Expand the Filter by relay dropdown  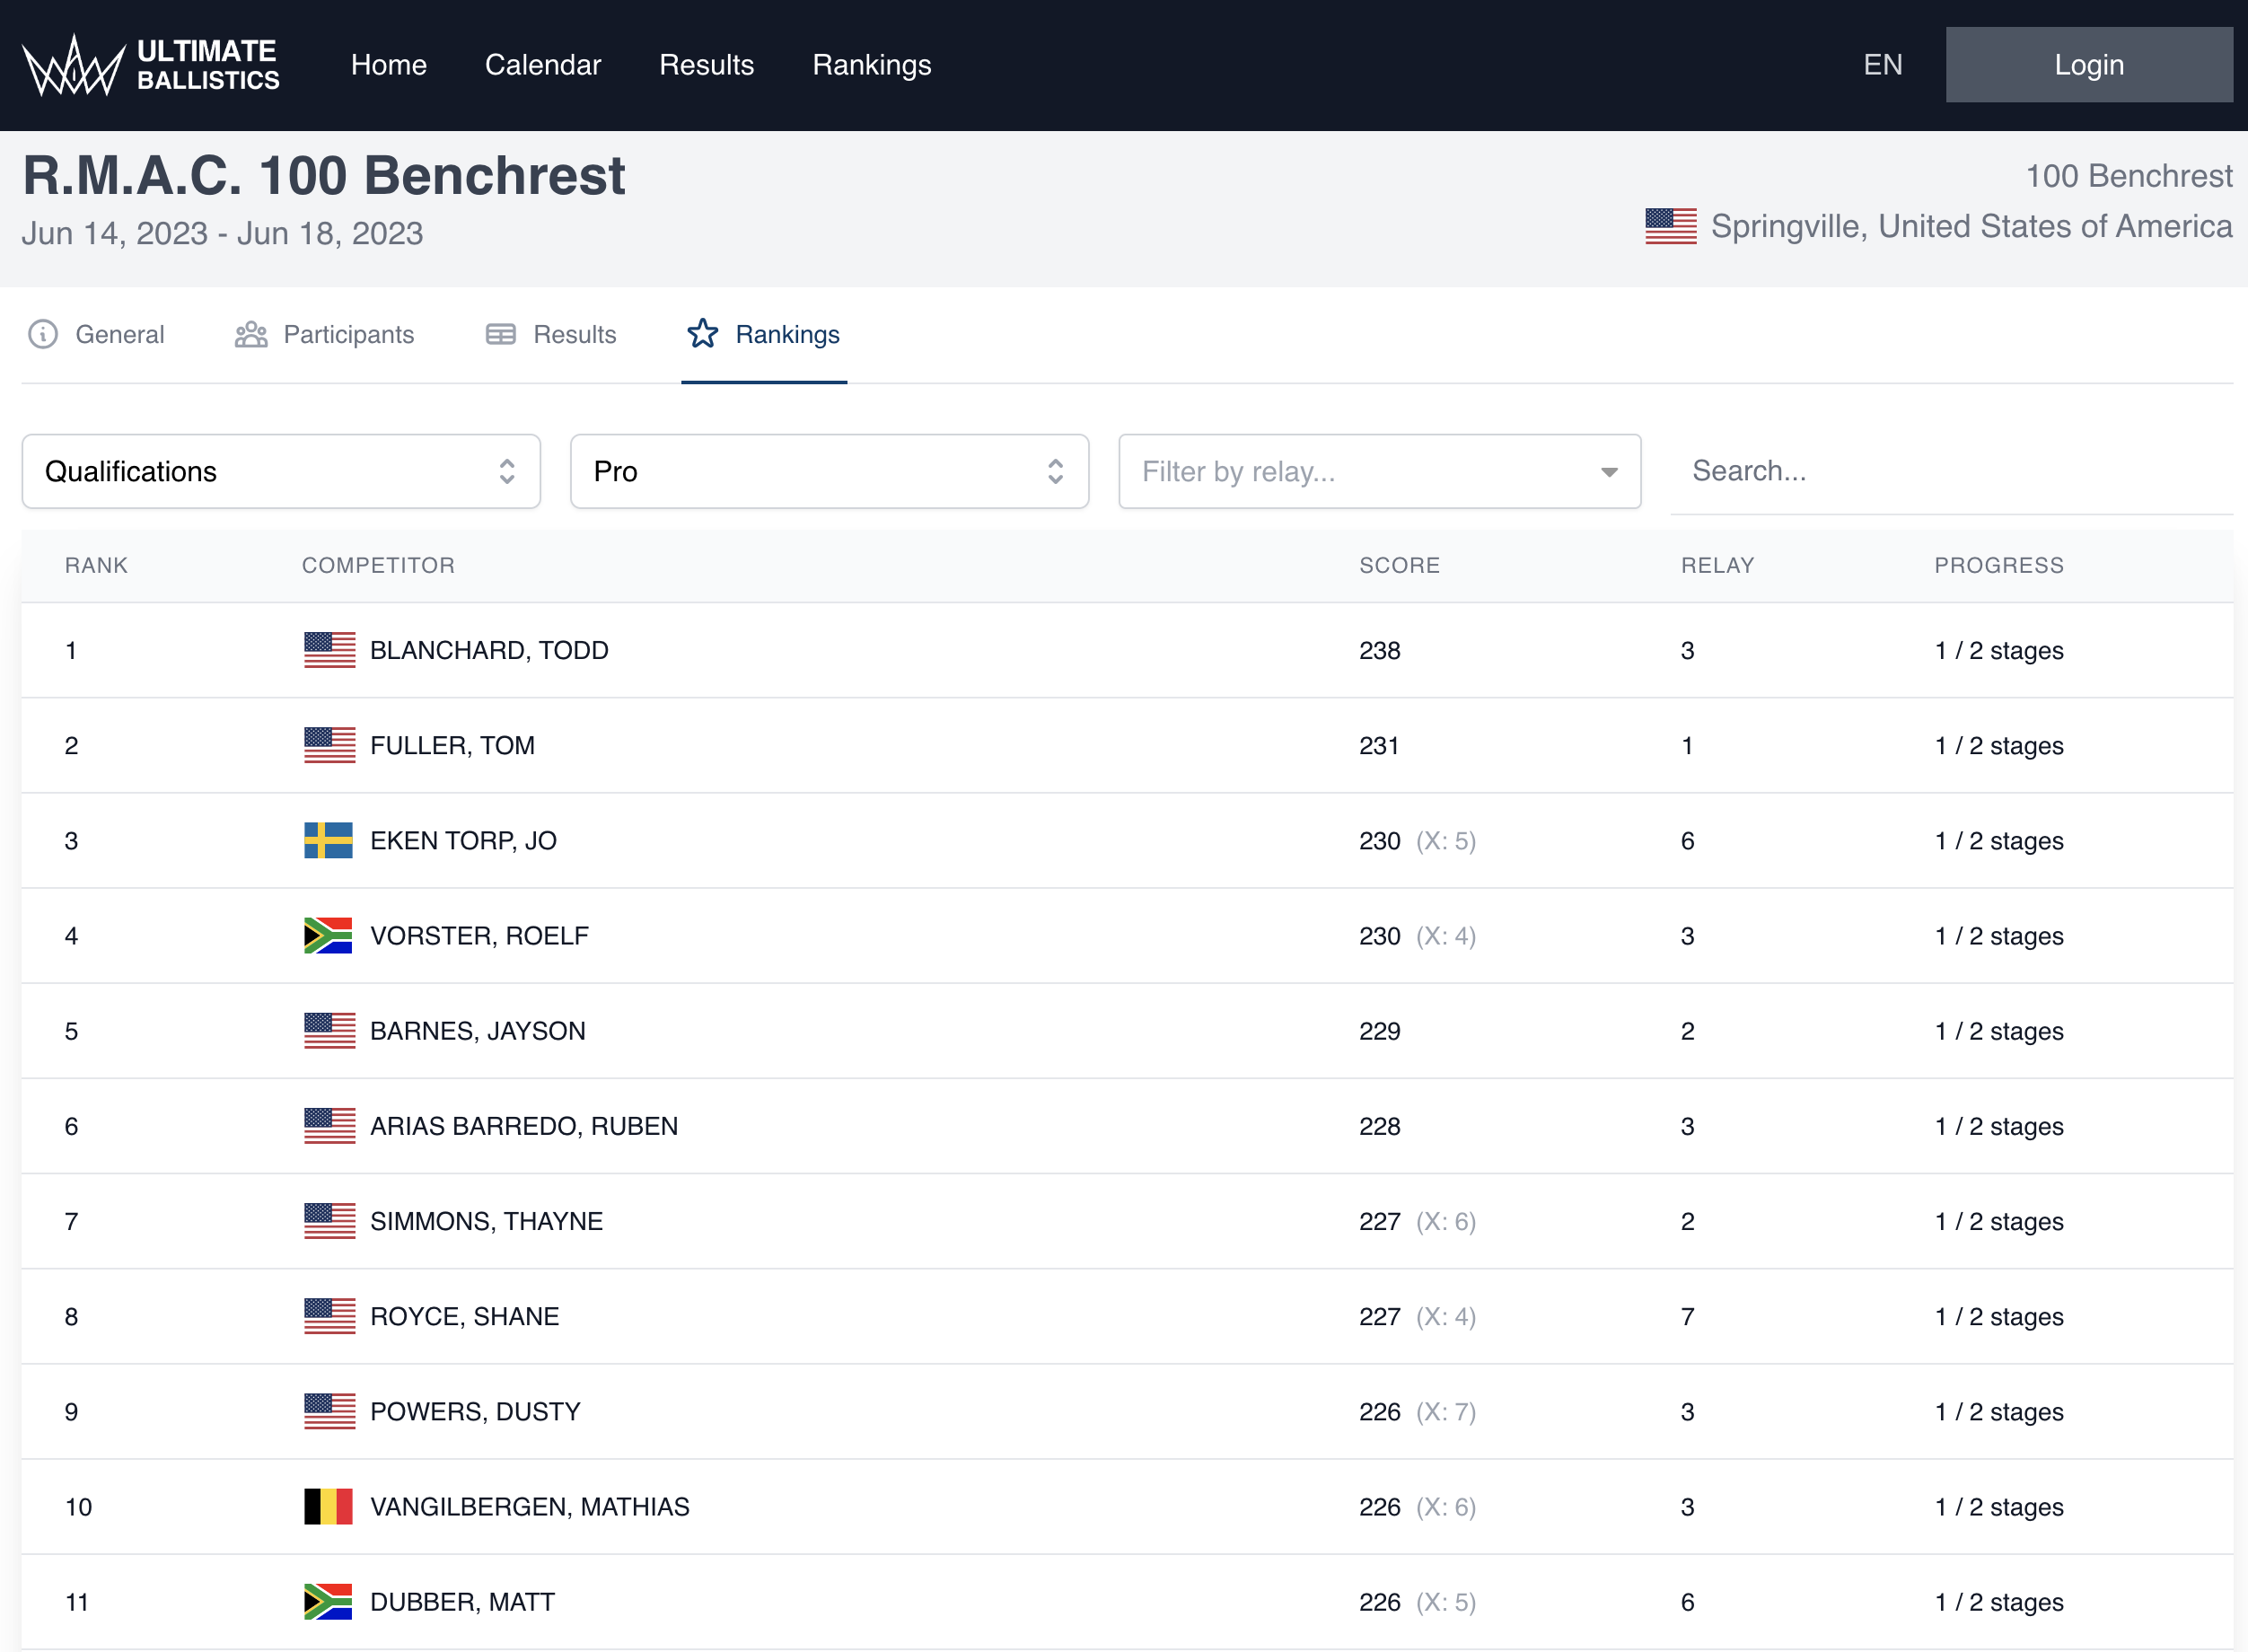coord(1380,471)
